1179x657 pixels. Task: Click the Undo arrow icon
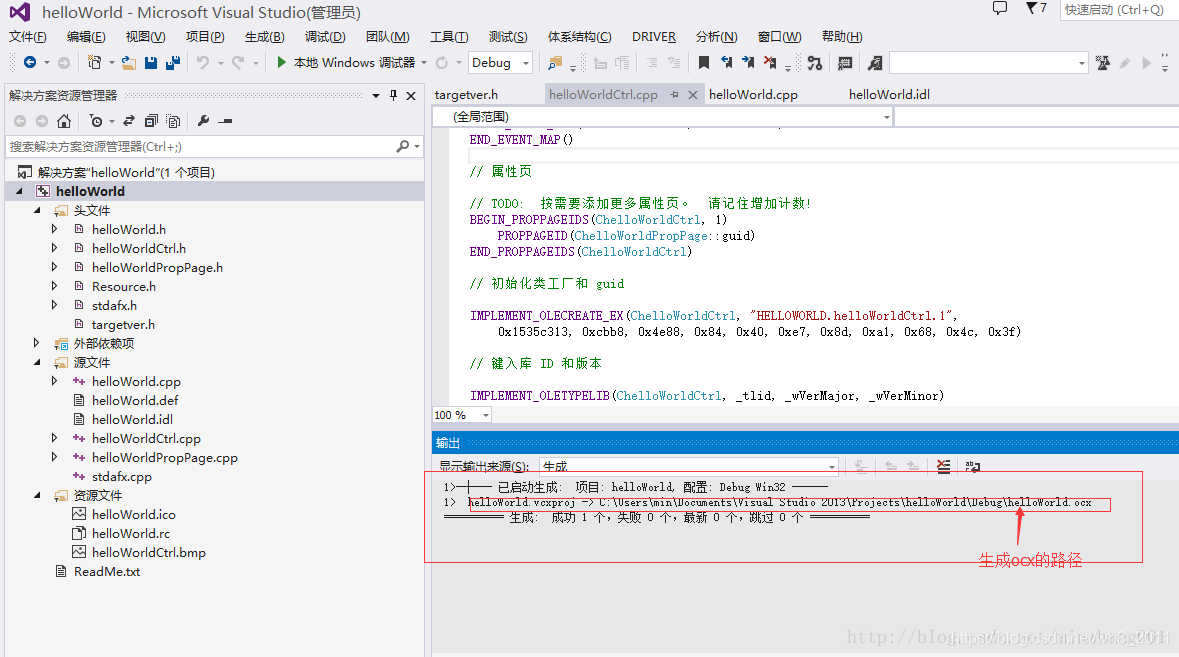pos(202,62)
